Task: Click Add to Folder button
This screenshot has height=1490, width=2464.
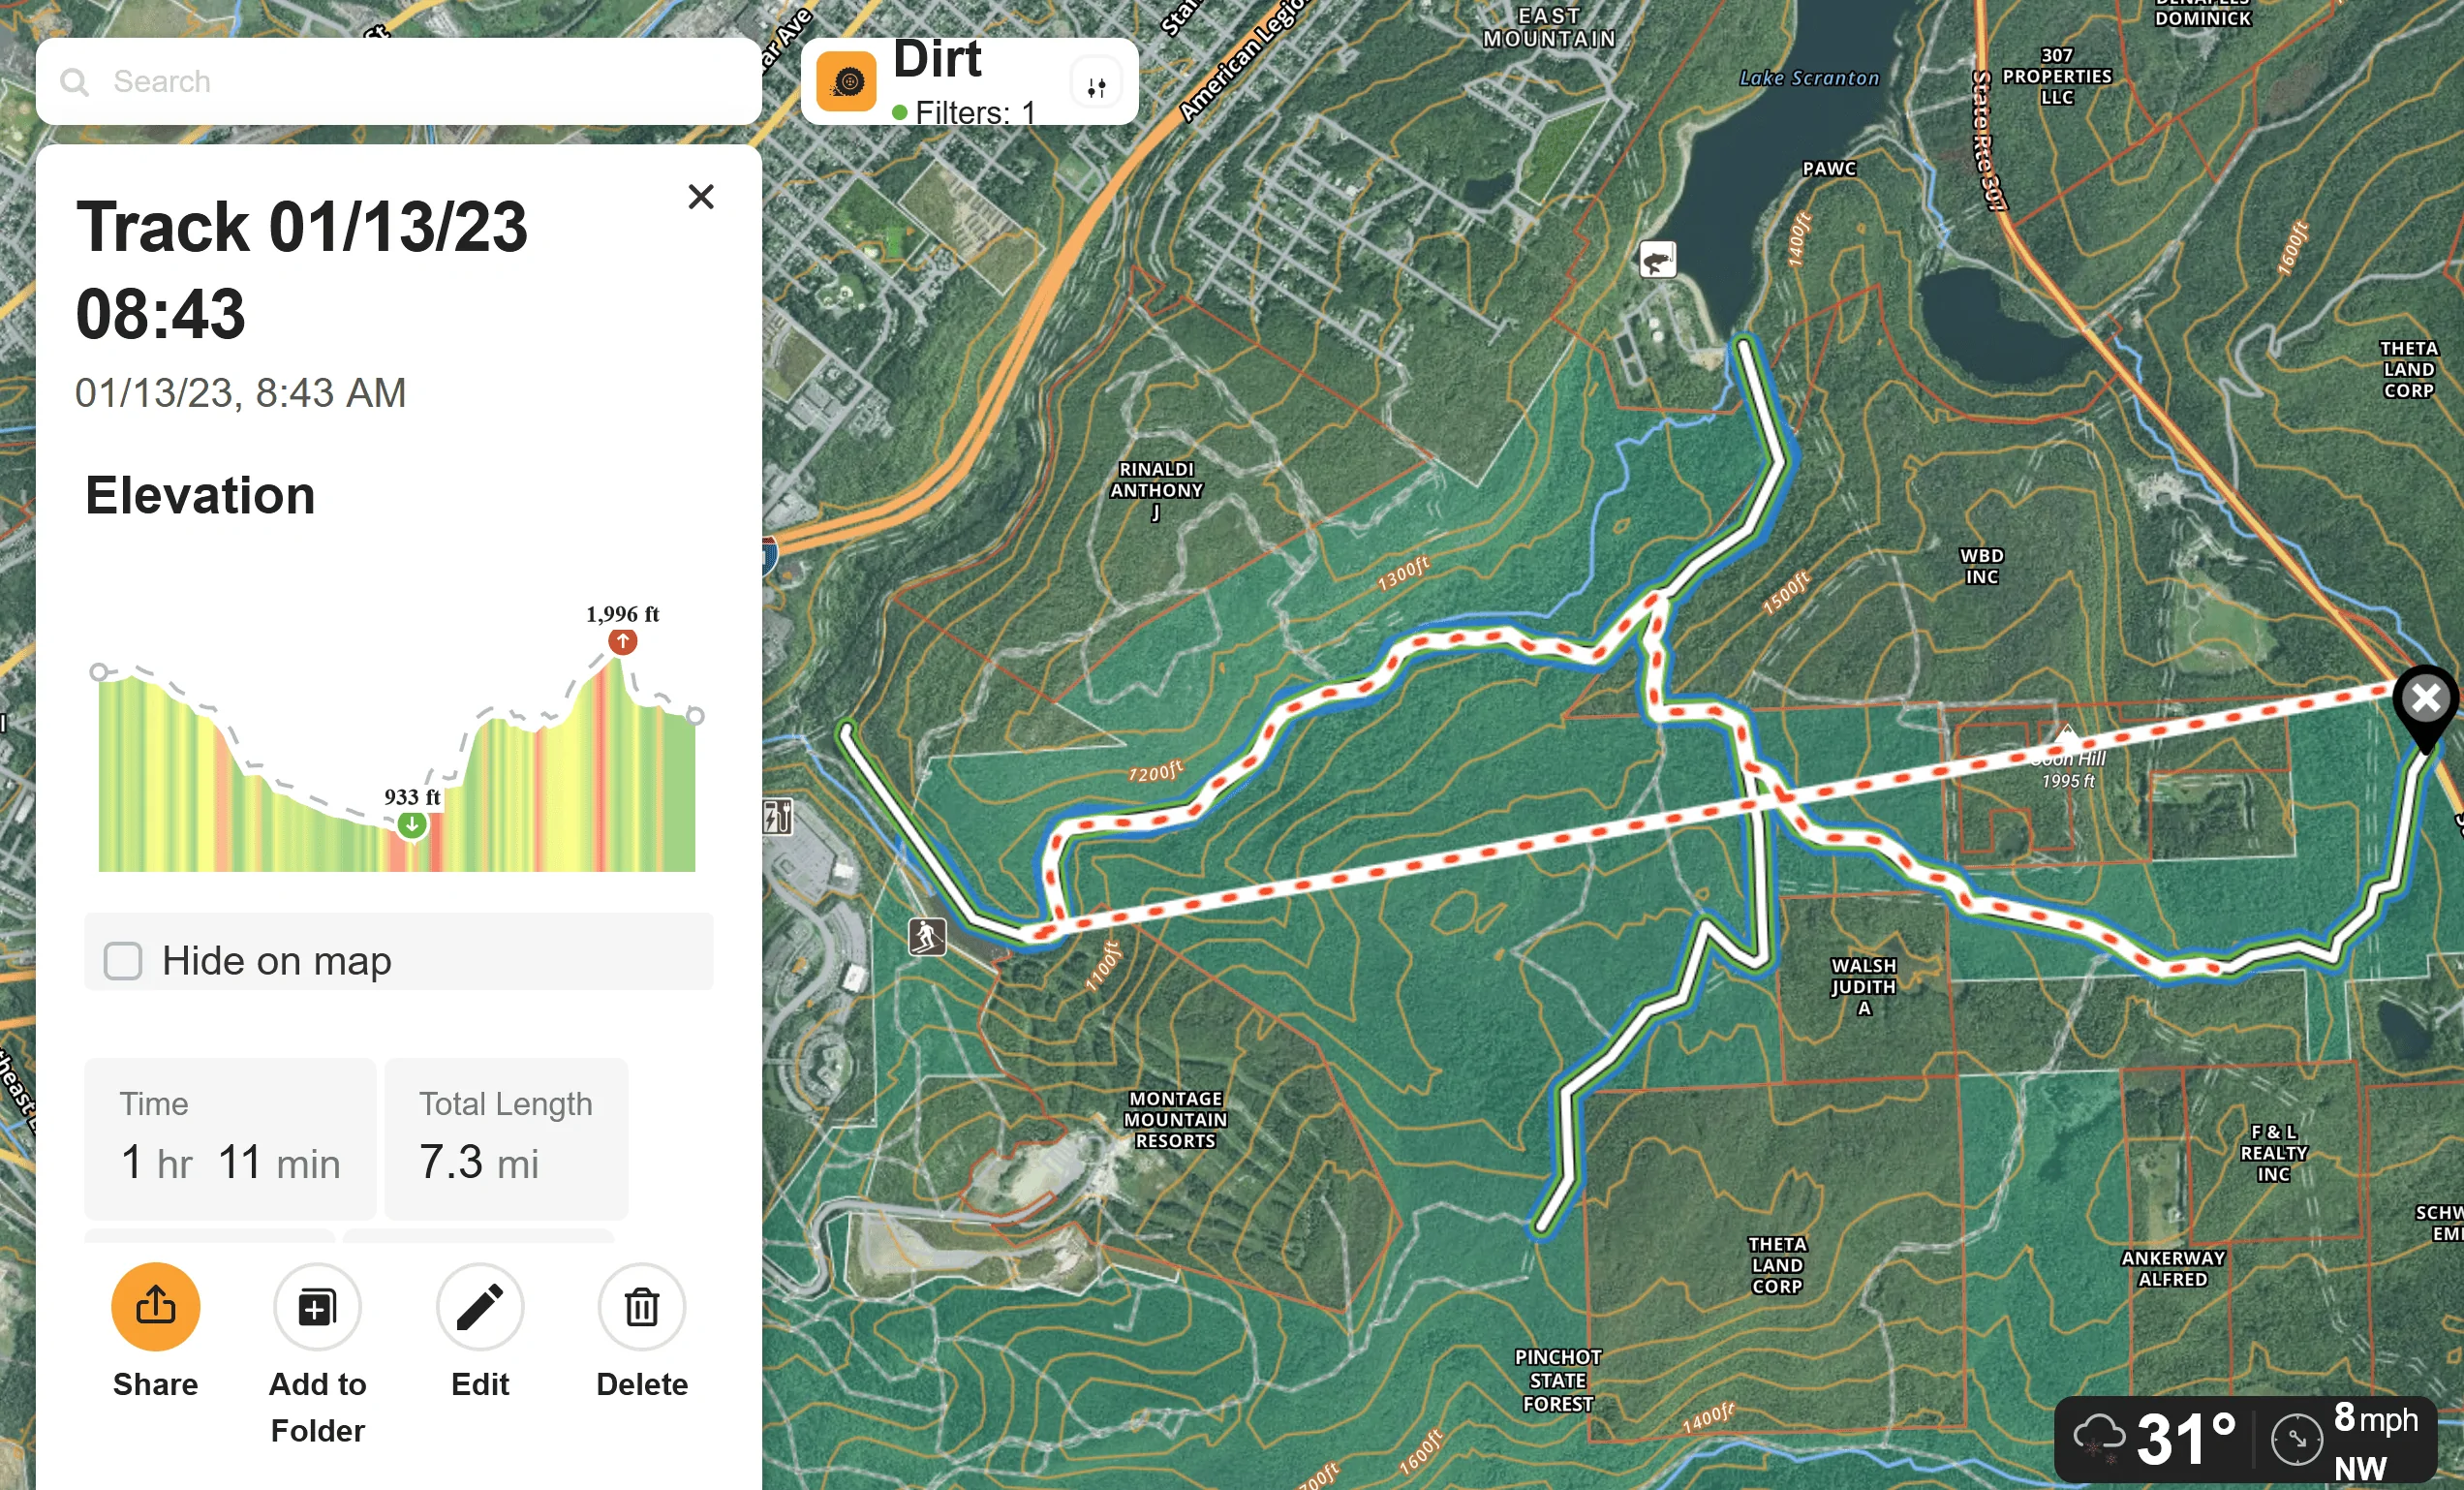Action: 317,1307
